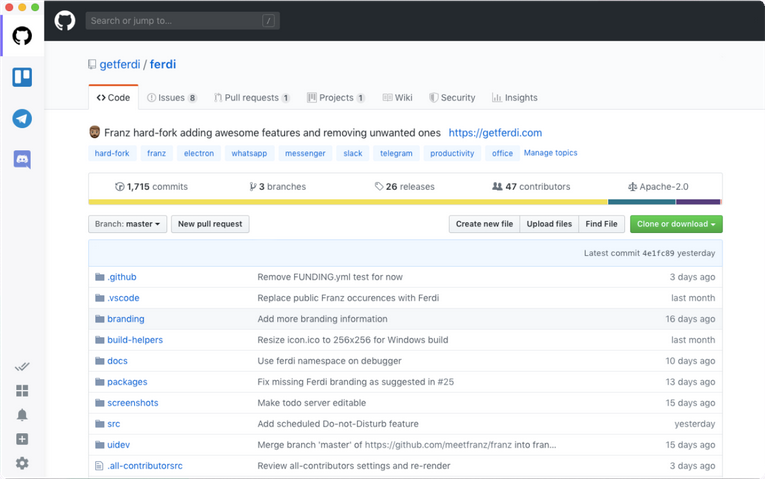Switch to Trello service in sidebar
The image size is (765, 479).
[22, 77]
